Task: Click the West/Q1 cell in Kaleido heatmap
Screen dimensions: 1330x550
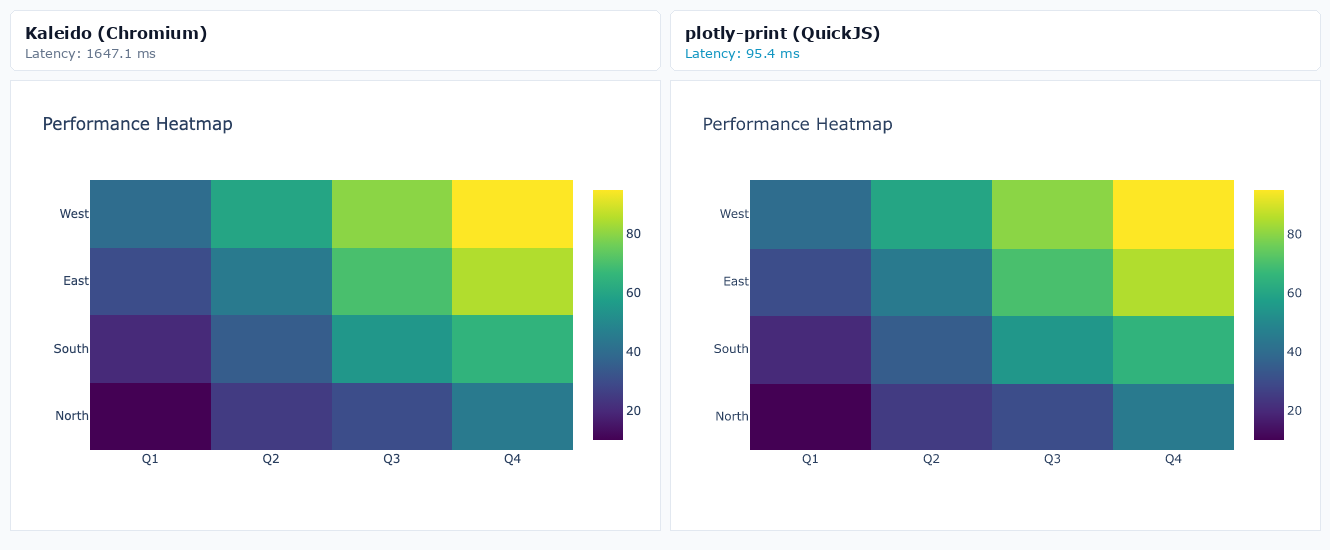Action: pos(150,214)
